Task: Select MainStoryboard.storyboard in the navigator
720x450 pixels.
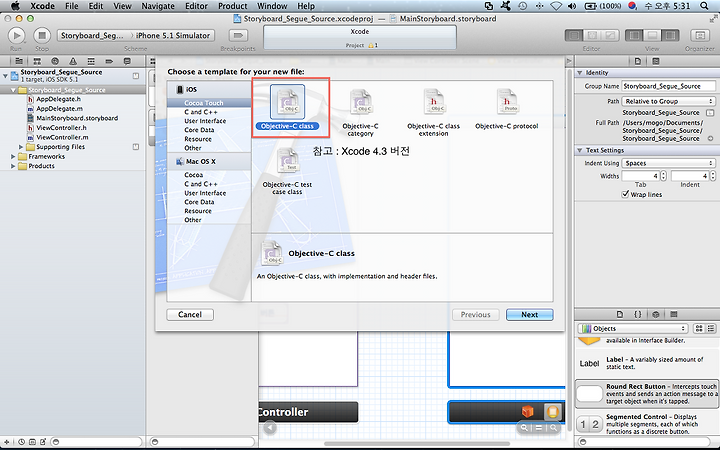Action: (x=77, y=118)
